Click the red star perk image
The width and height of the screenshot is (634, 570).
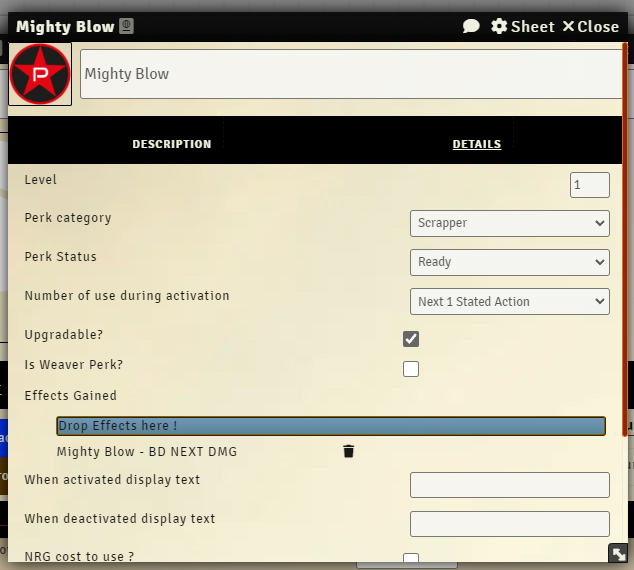coord(40,74)
